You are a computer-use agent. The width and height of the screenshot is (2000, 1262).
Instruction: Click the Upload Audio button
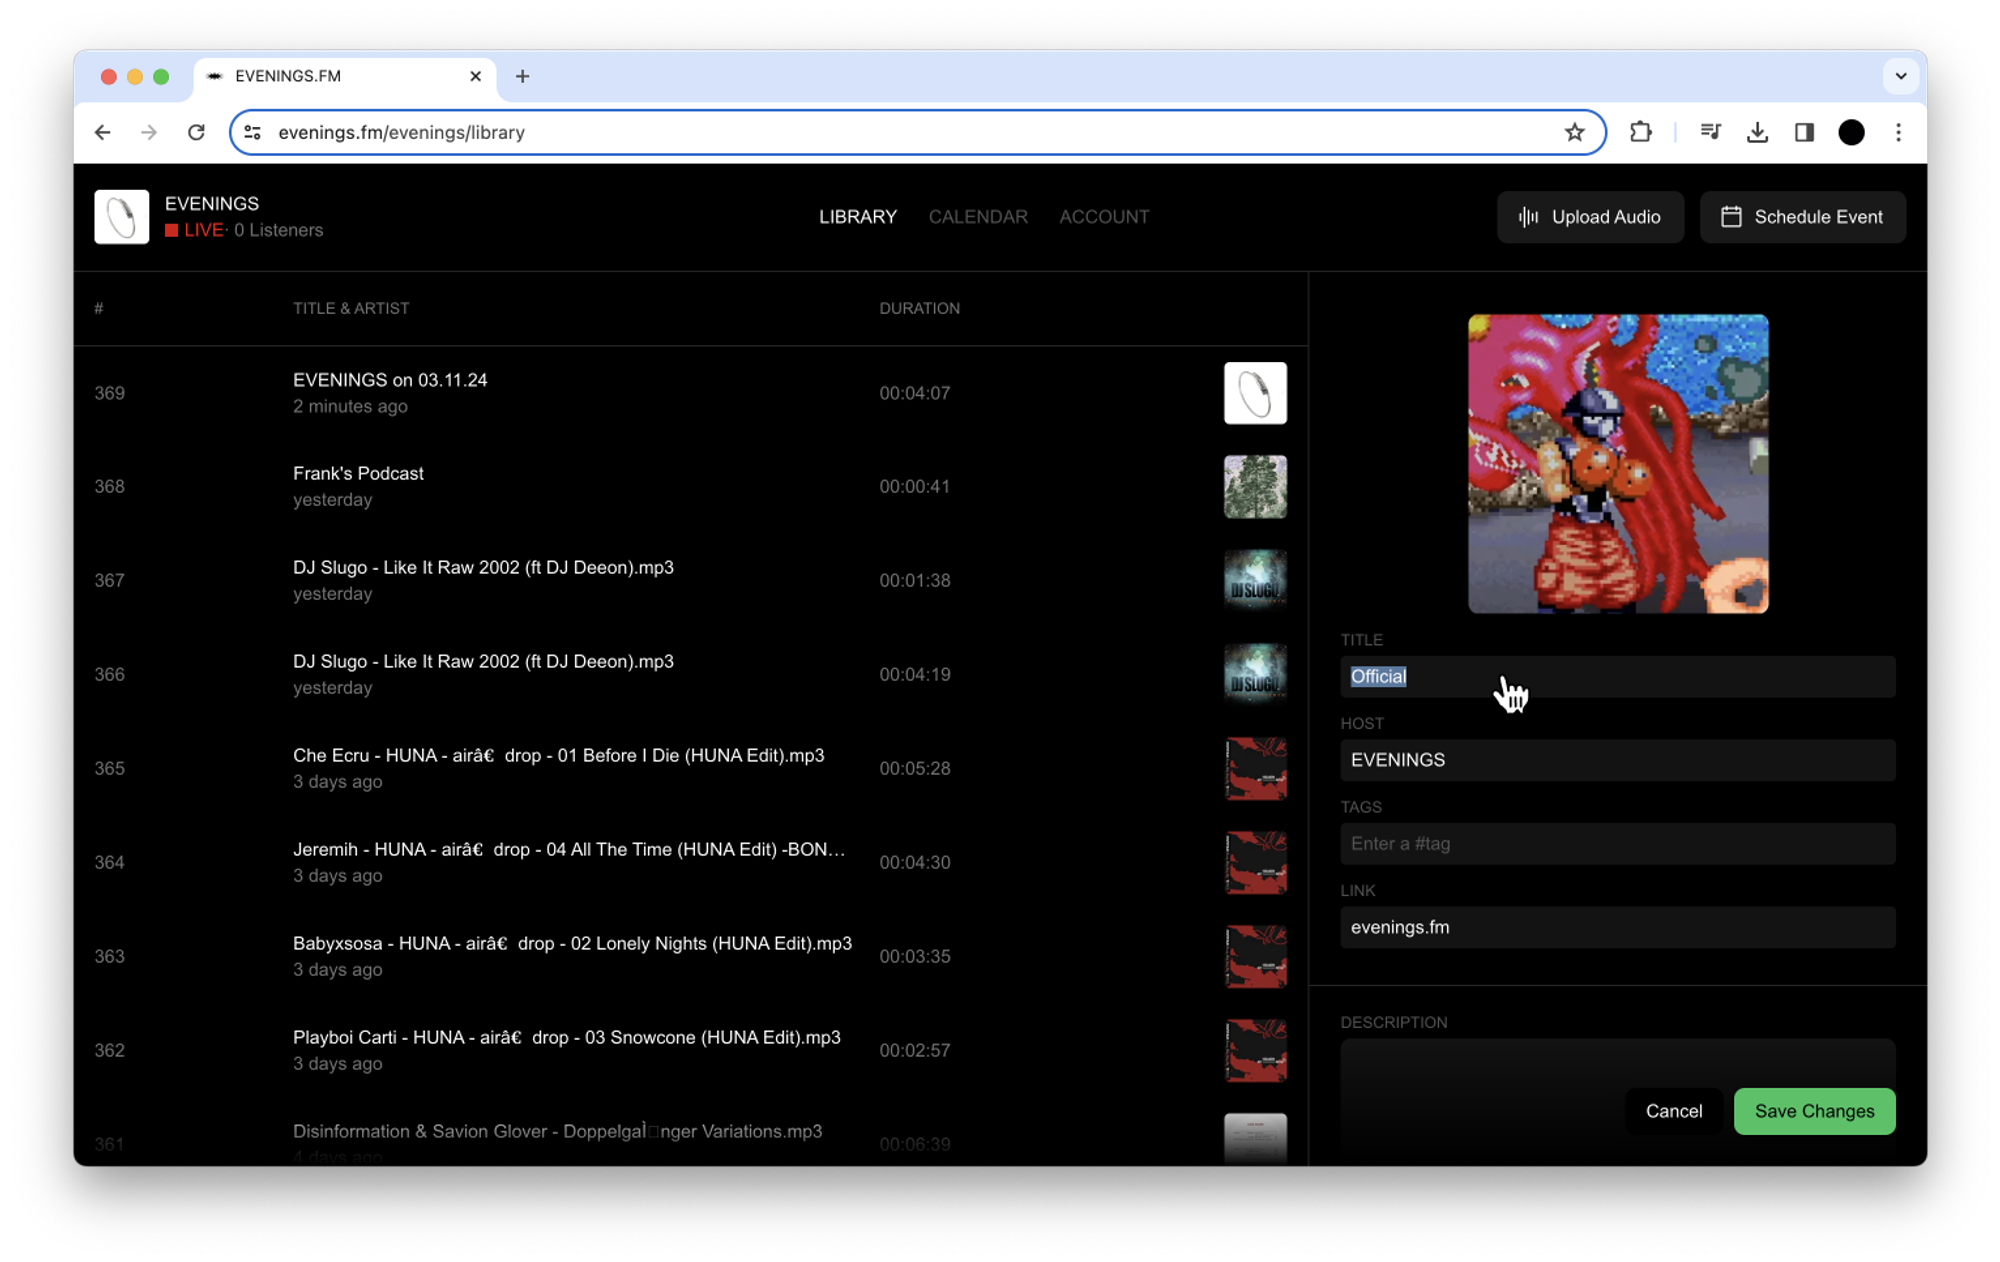(1590, 217)
